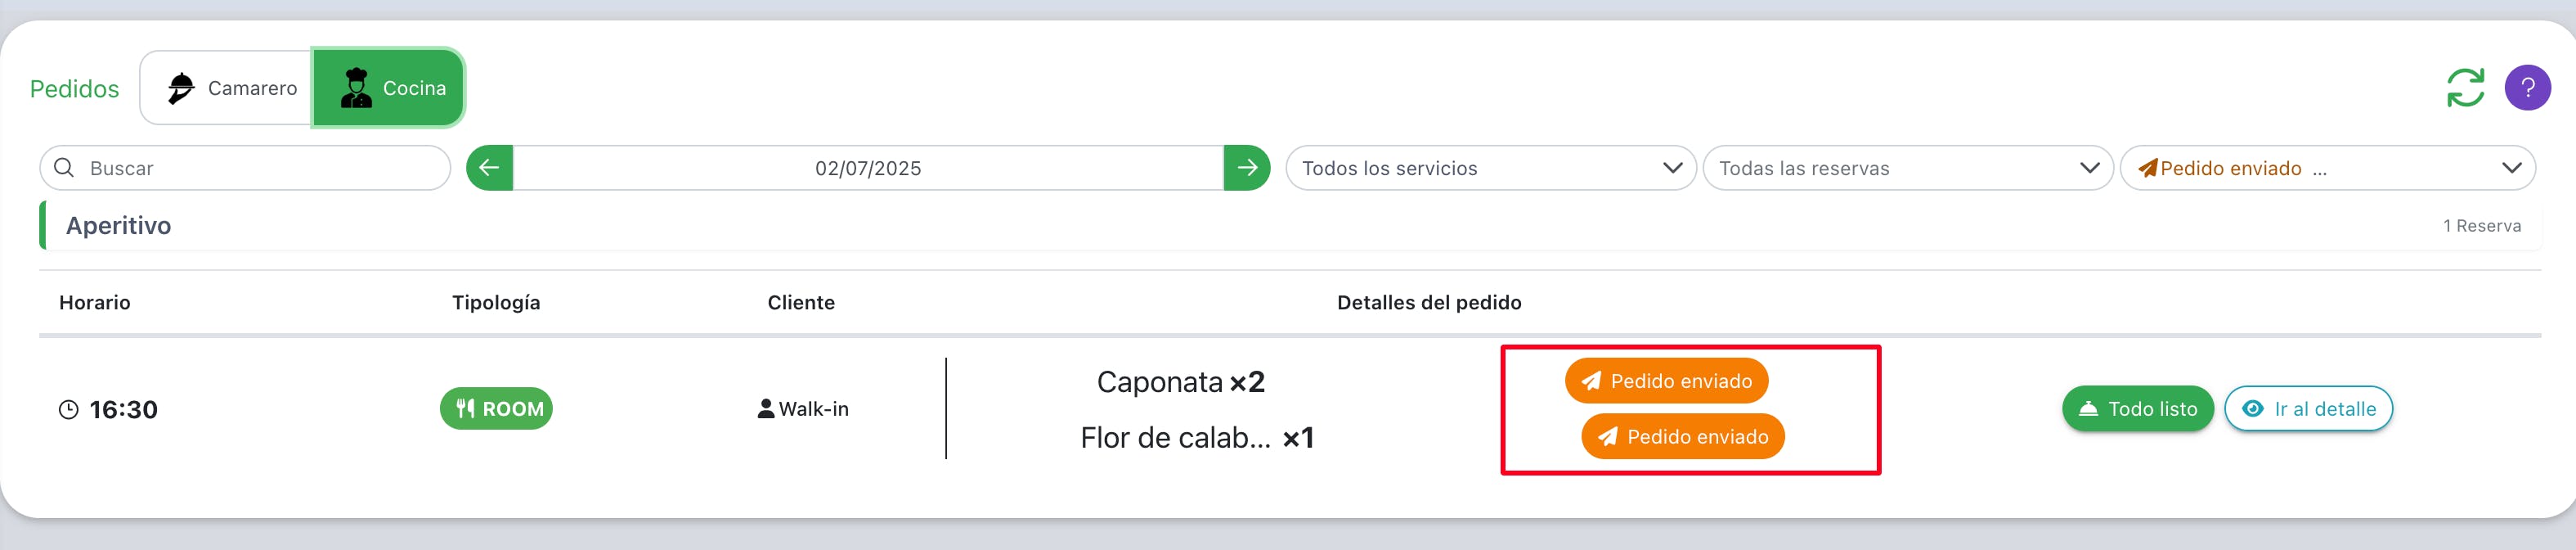Click the waiter icon on Camarero tab

pos(181,88)
